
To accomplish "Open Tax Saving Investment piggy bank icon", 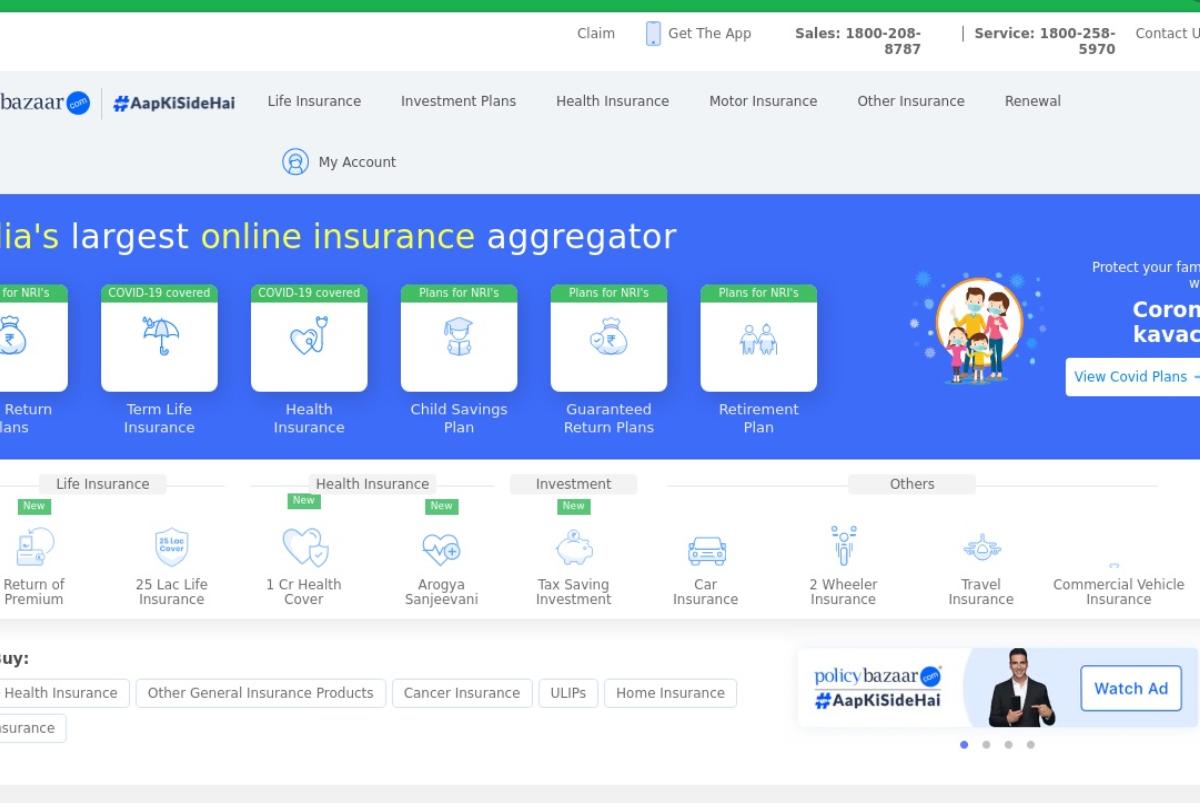I will click(574, 548).
